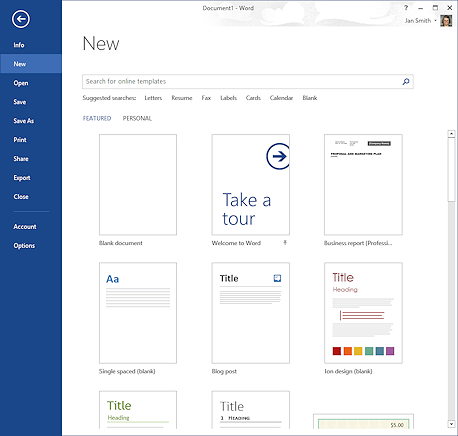Select the green Title Heading template
This screenshot has height=436, width=458.
[x=138, y=410]
